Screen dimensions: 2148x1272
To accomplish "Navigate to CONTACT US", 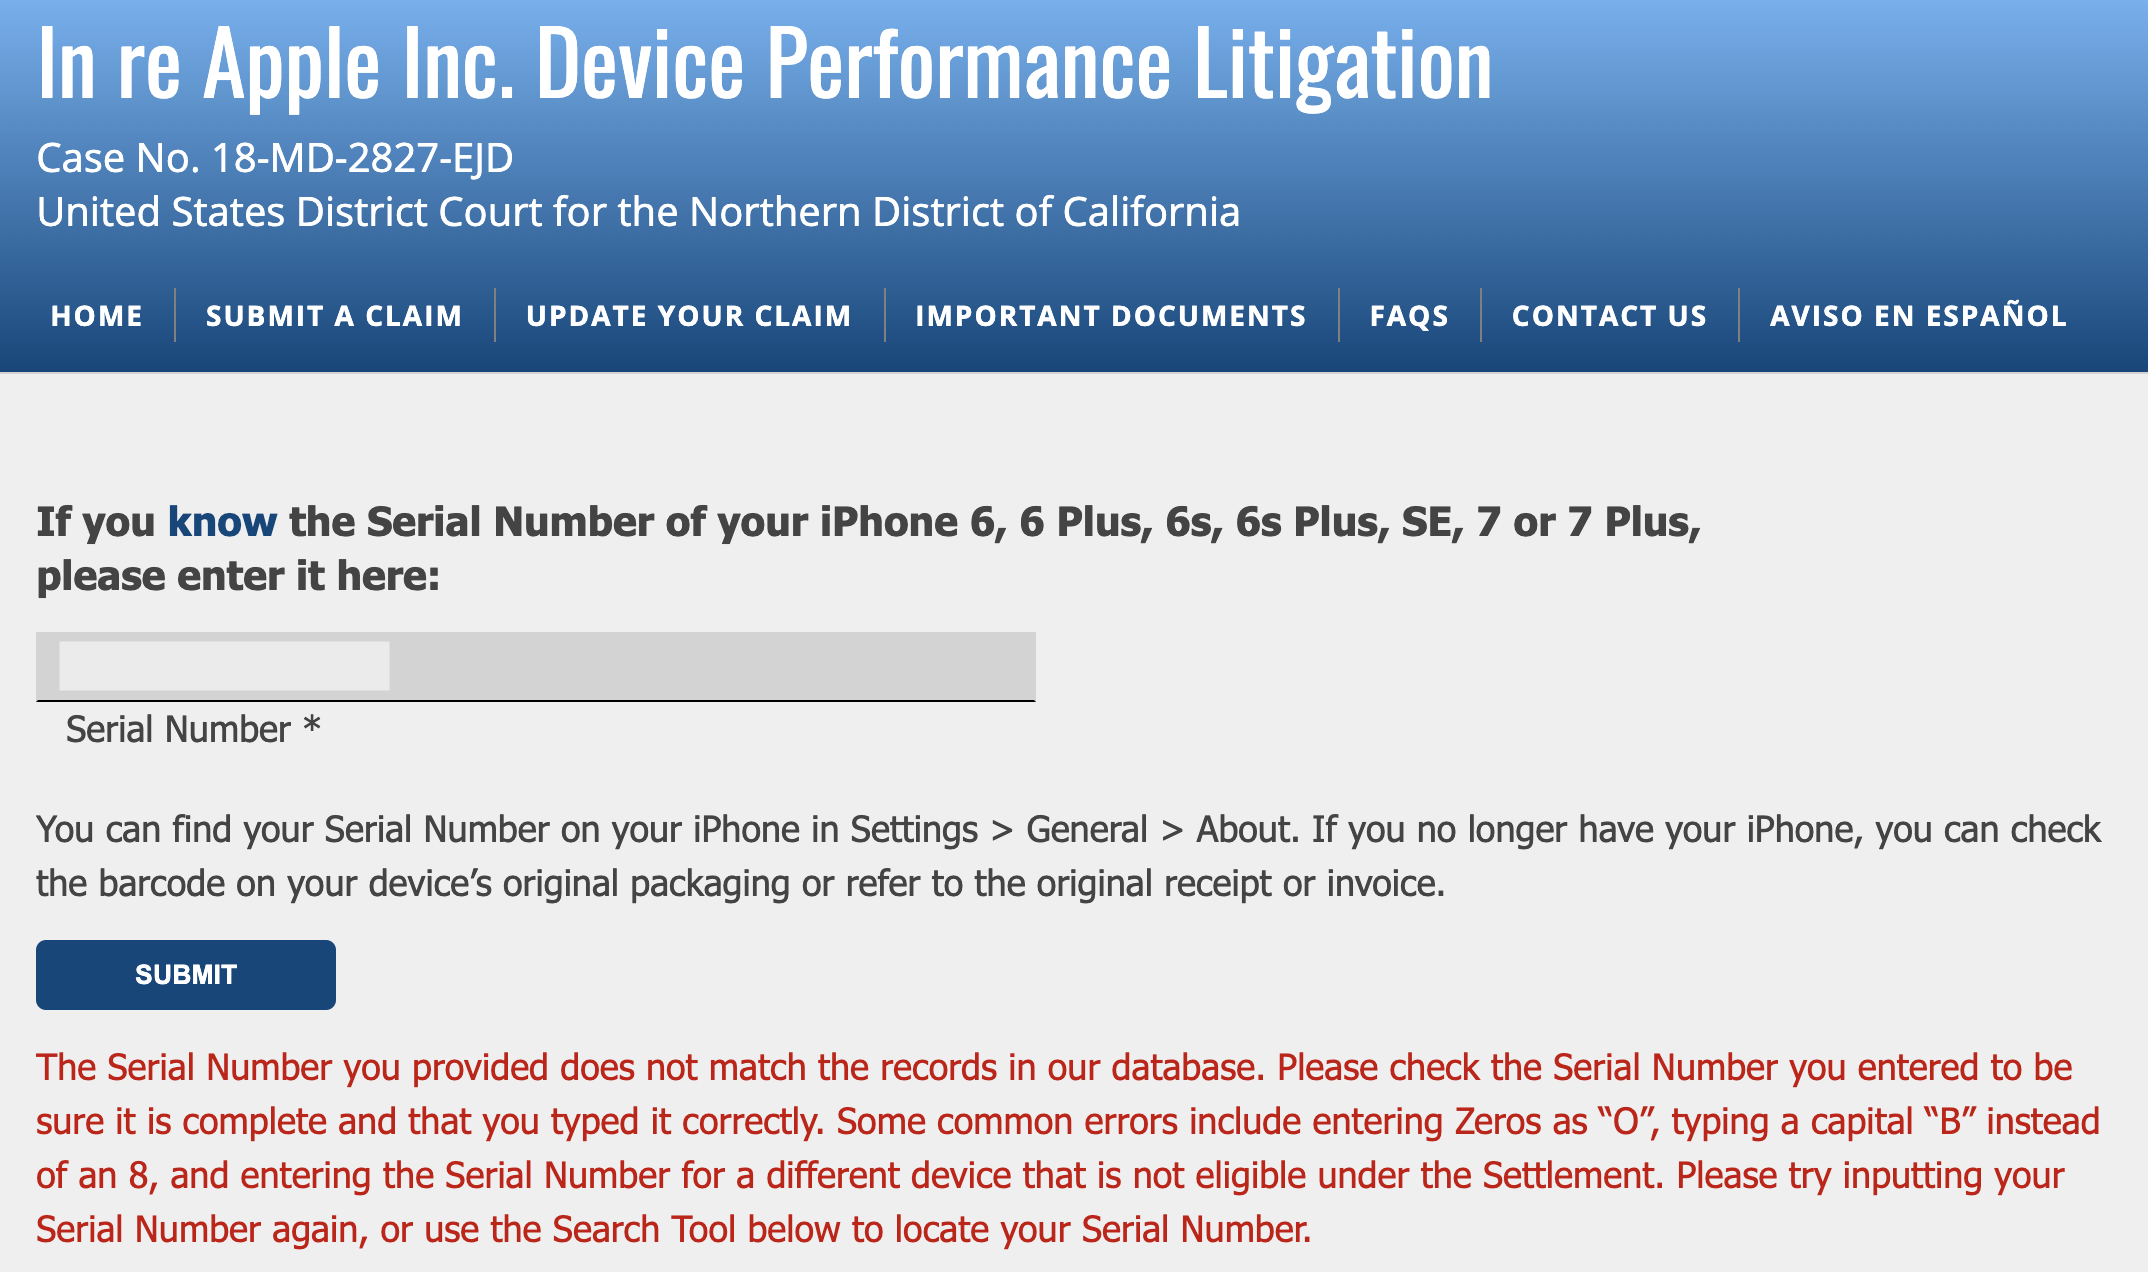I will pyautogui.click(x=1609, y=316).
